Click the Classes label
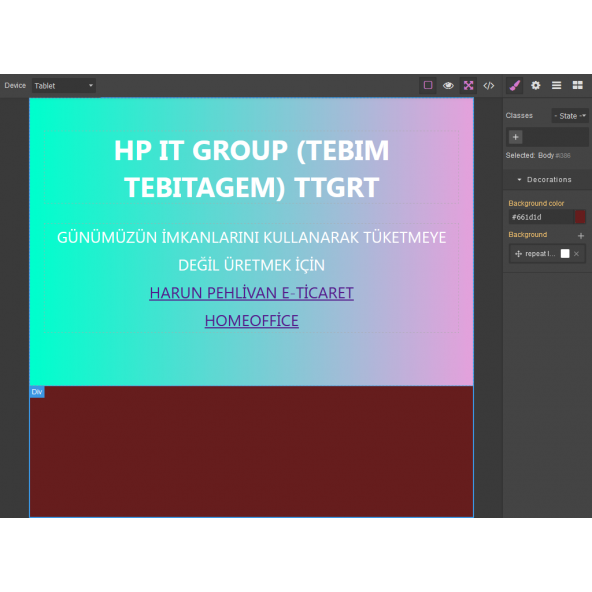The height and width of the screenshot is (592, 592). [x=519, y=116]
